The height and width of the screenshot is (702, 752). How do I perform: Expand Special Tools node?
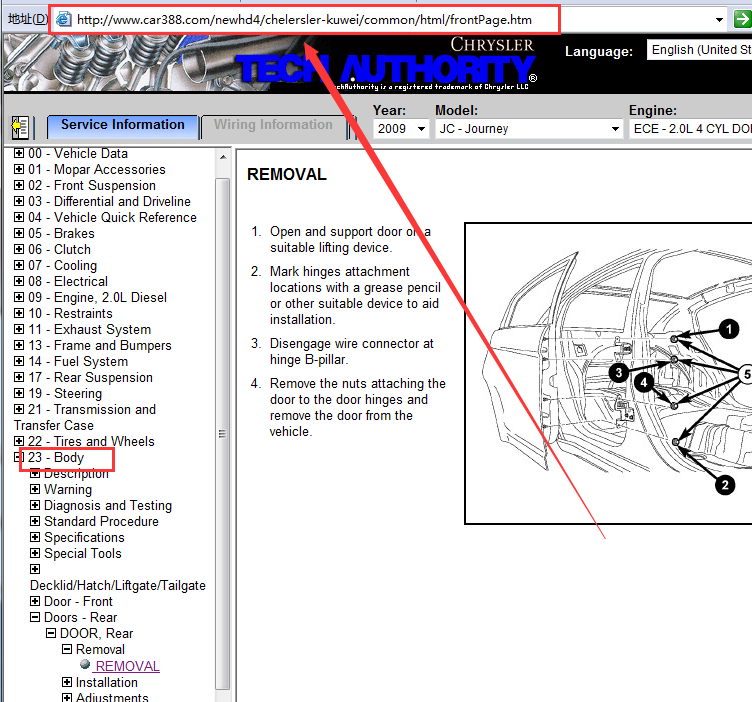35,553
